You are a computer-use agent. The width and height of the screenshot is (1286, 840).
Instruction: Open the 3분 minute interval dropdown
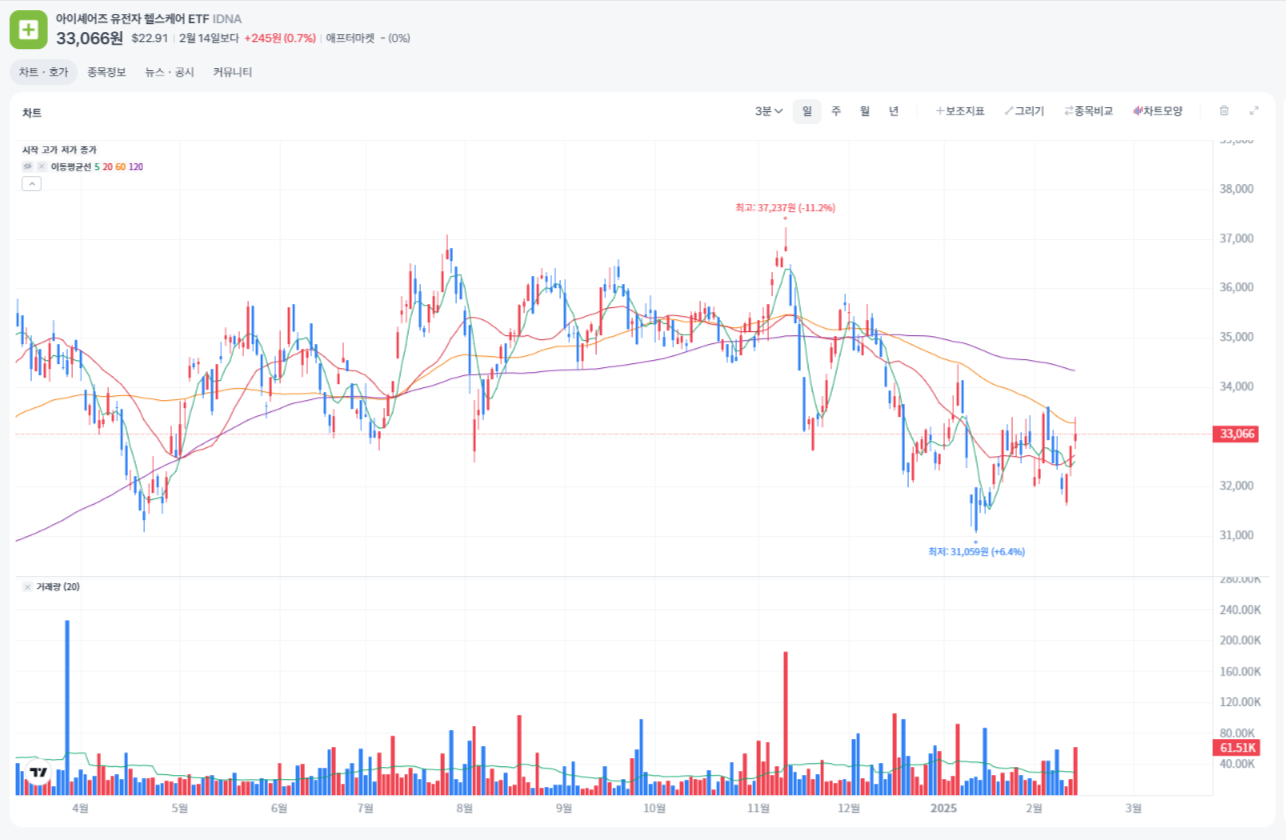pyautogui.click(x=768, y=111)
